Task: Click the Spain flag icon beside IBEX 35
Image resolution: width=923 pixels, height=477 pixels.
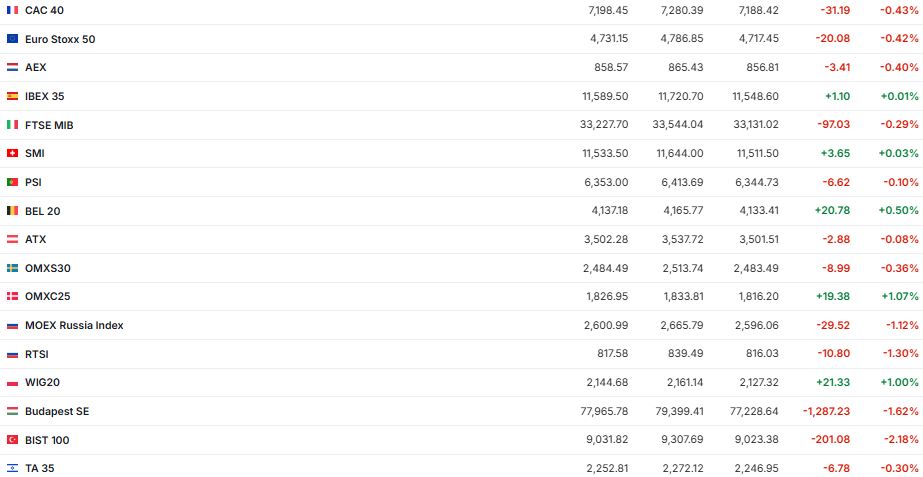Action: pyautogui.click(x=12, y=96)
